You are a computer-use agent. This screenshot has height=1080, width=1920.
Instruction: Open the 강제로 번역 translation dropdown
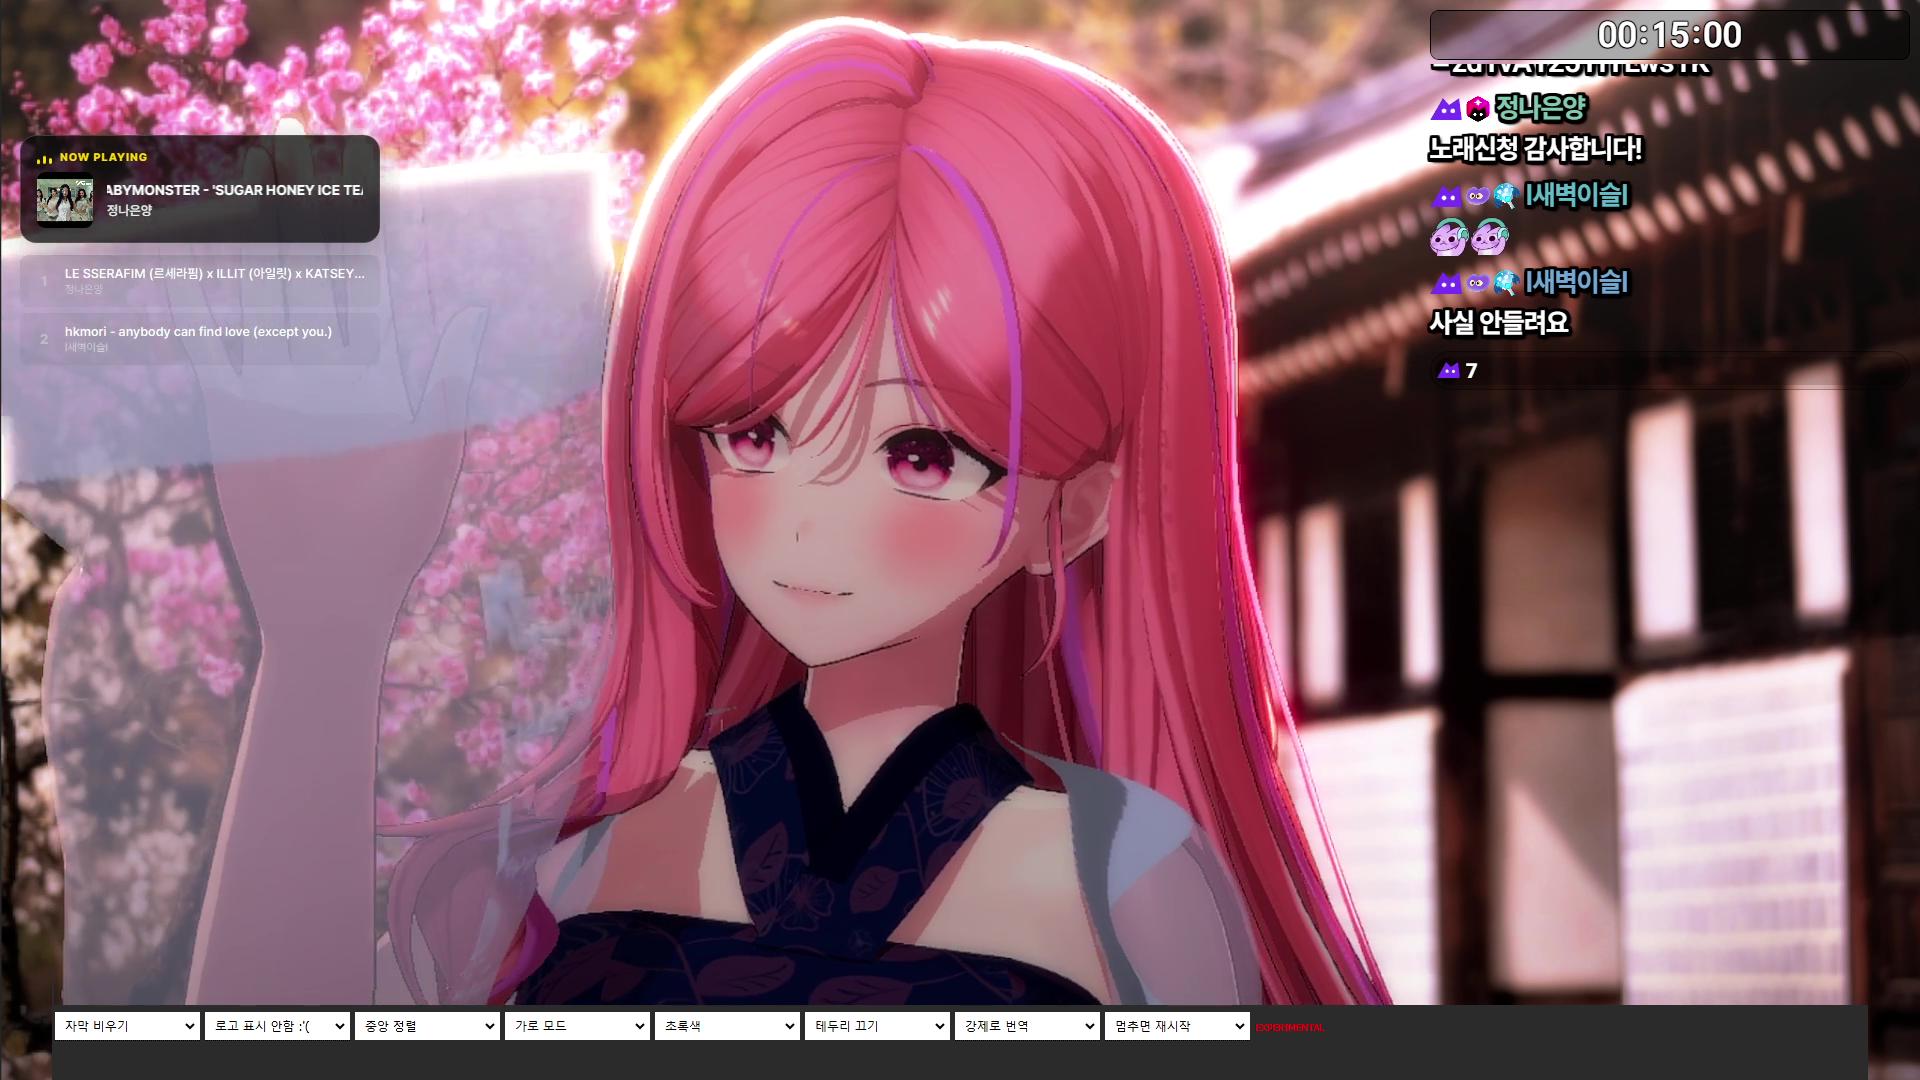pyautogui.click(x=1027, y=1026)
